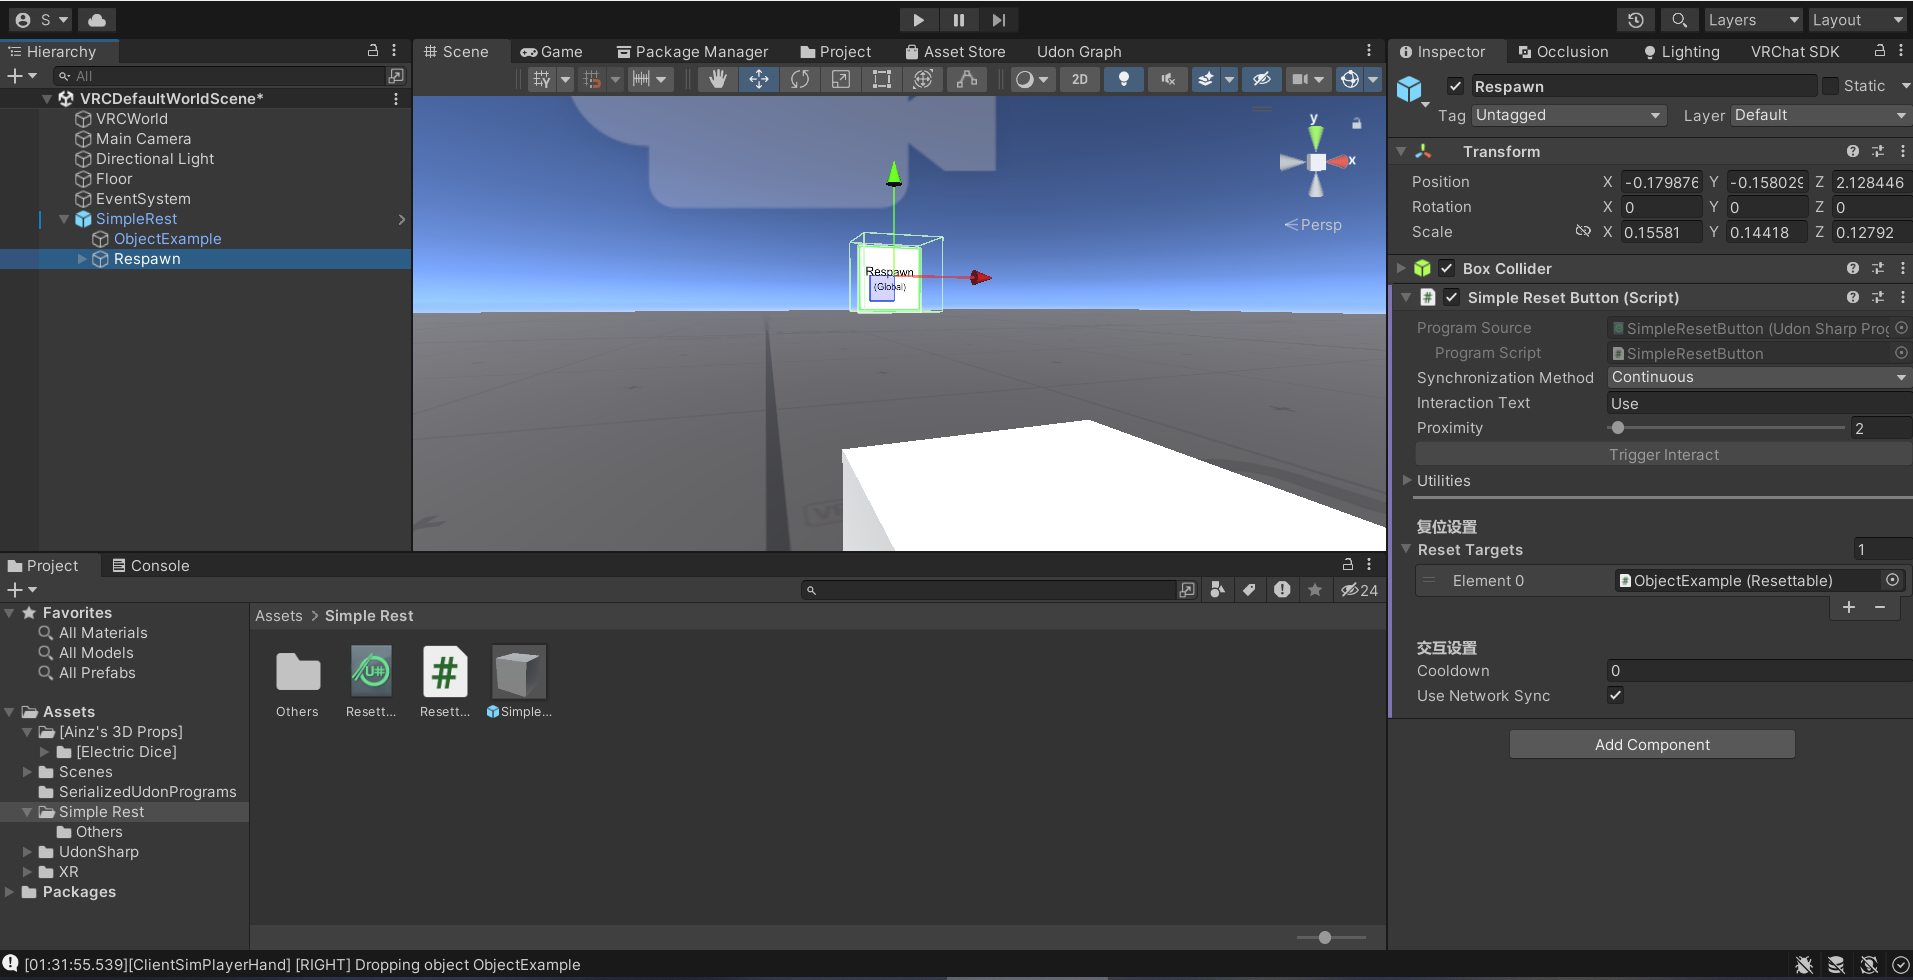
Task: Toggle scene lighting bulb icon
Action: click(1124, 79)
